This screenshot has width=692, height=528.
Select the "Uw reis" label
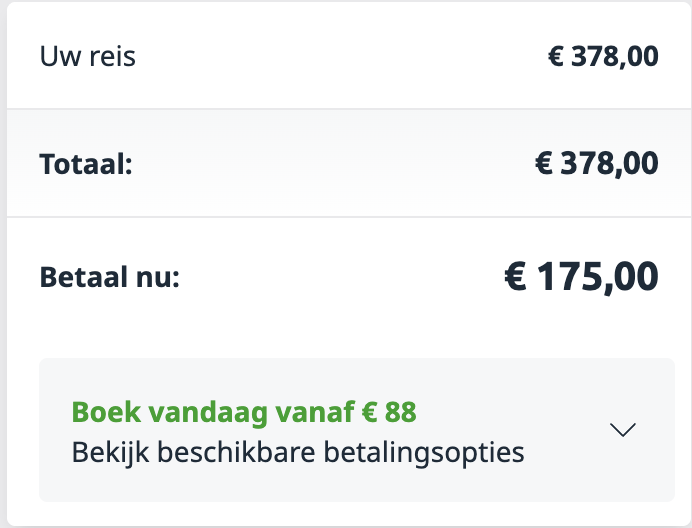coord(88,56)
